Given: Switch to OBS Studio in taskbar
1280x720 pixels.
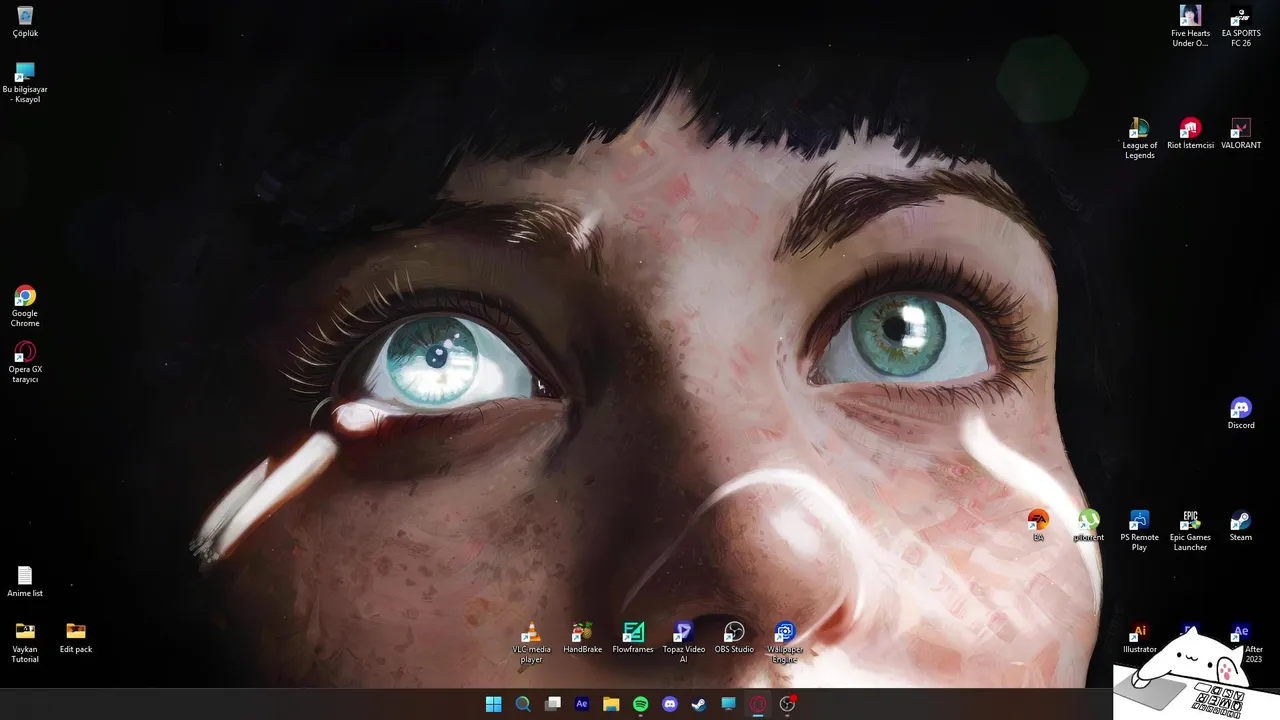Looking at the screenshot, I should 788,704.
